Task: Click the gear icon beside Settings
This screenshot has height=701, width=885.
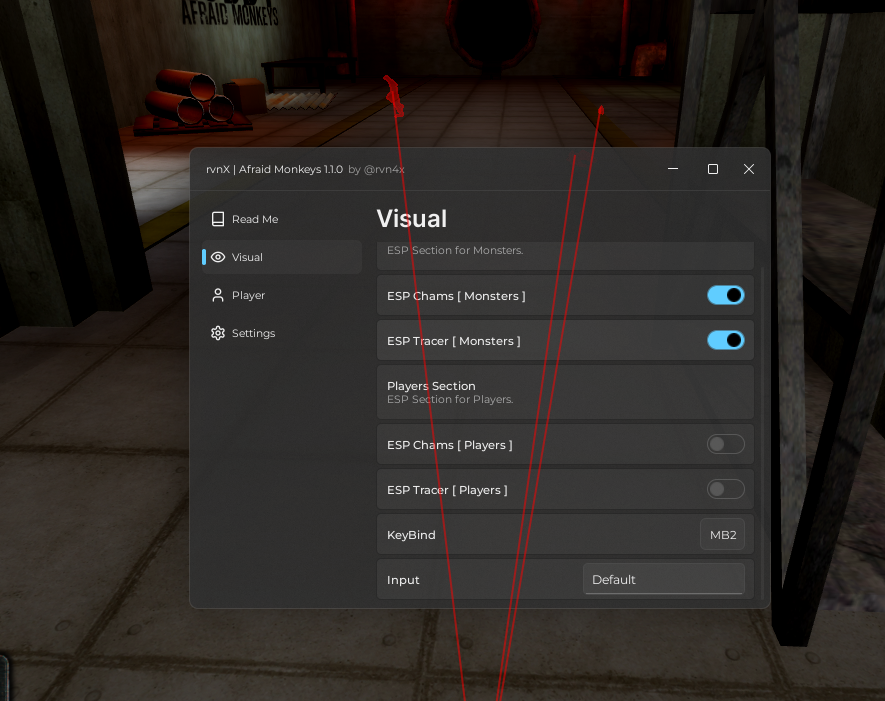Action: point(218,333)
